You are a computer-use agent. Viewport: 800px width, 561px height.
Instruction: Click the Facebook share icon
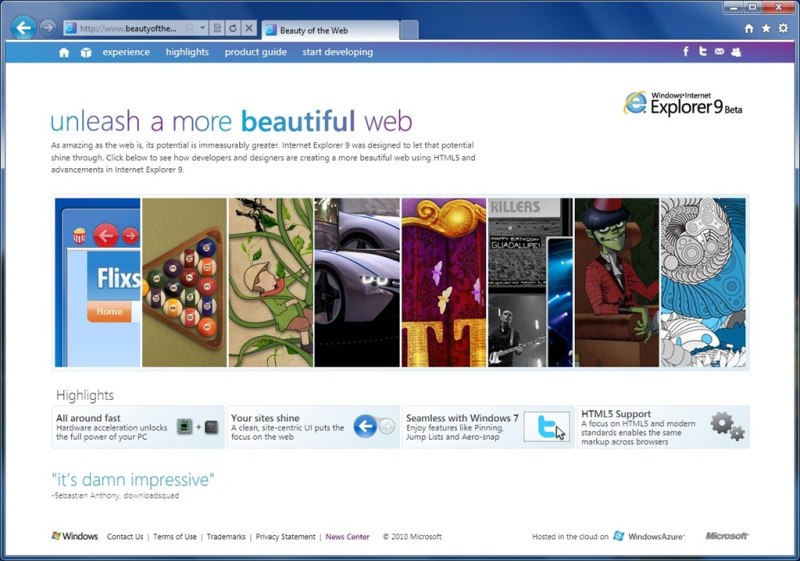686,52
